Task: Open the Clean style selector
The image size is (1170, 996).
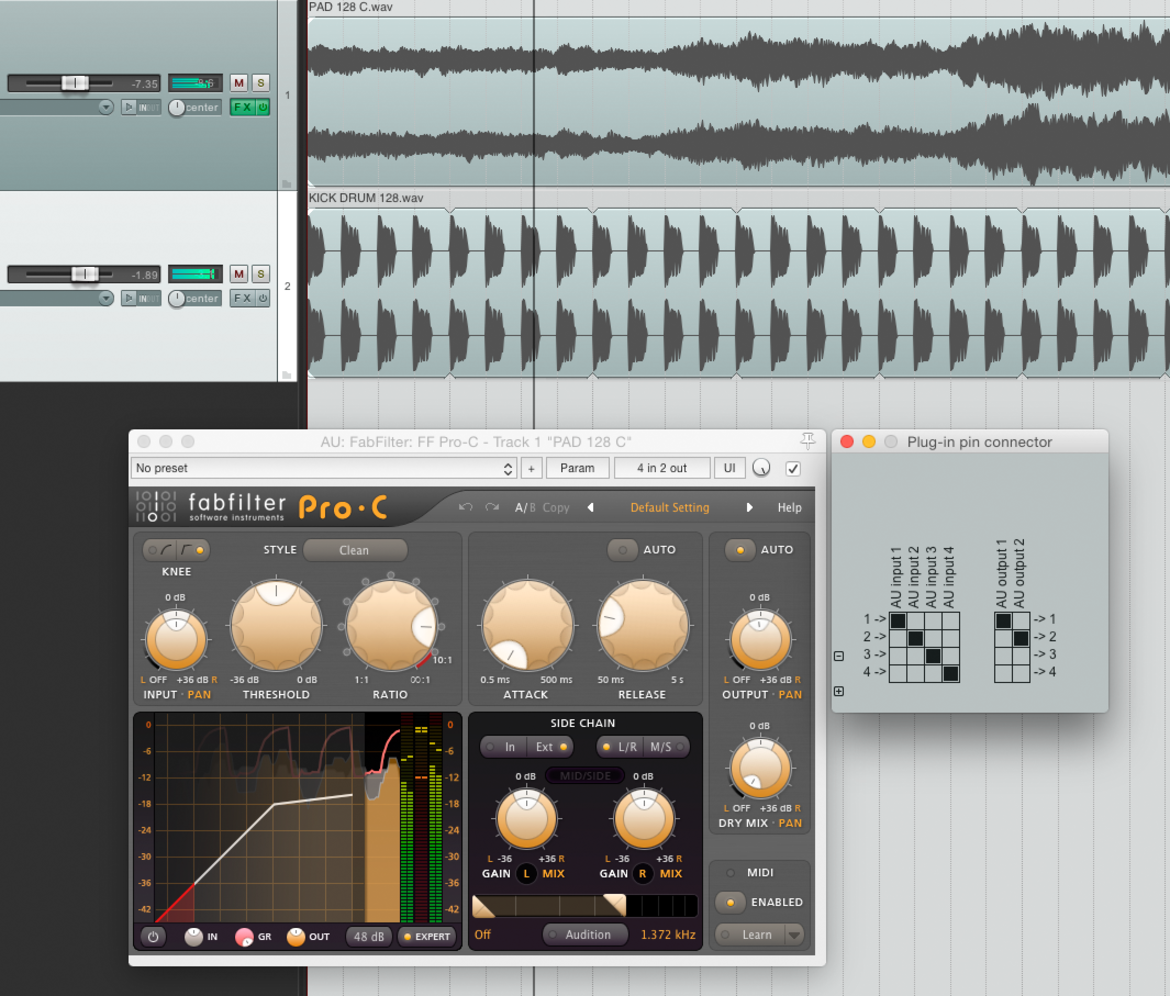Action: tap(354, 550)
